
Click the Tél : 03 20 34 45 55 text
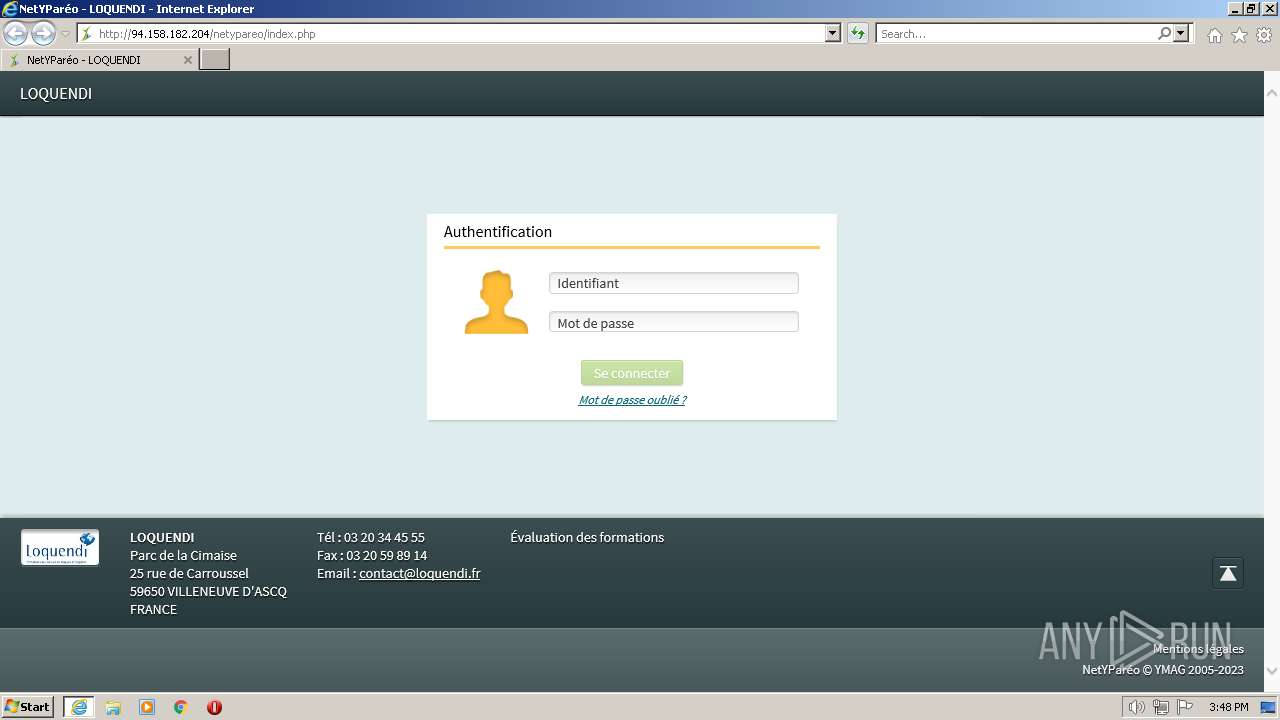(x=371, y=538)
